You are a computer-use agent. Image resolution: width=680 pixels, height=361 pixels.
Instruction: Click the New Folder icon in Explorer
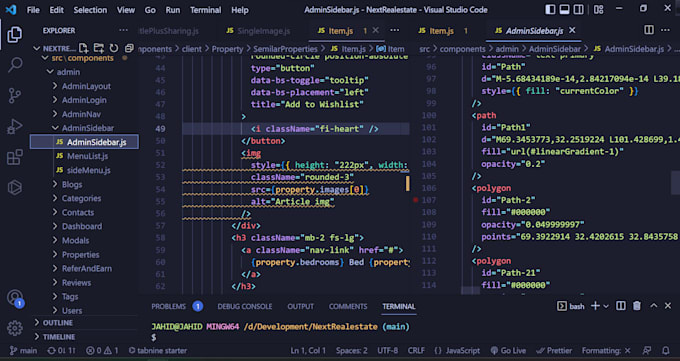click(x=99, y=48)
